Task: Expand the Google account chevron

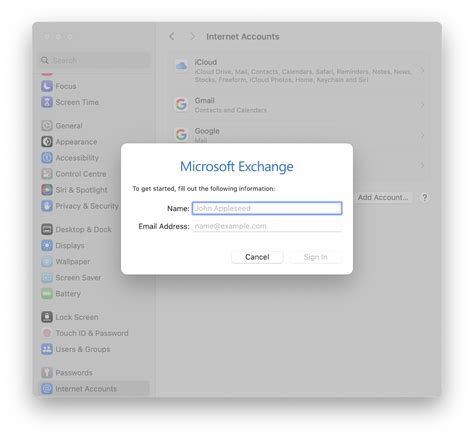Action: coord(422,135)
